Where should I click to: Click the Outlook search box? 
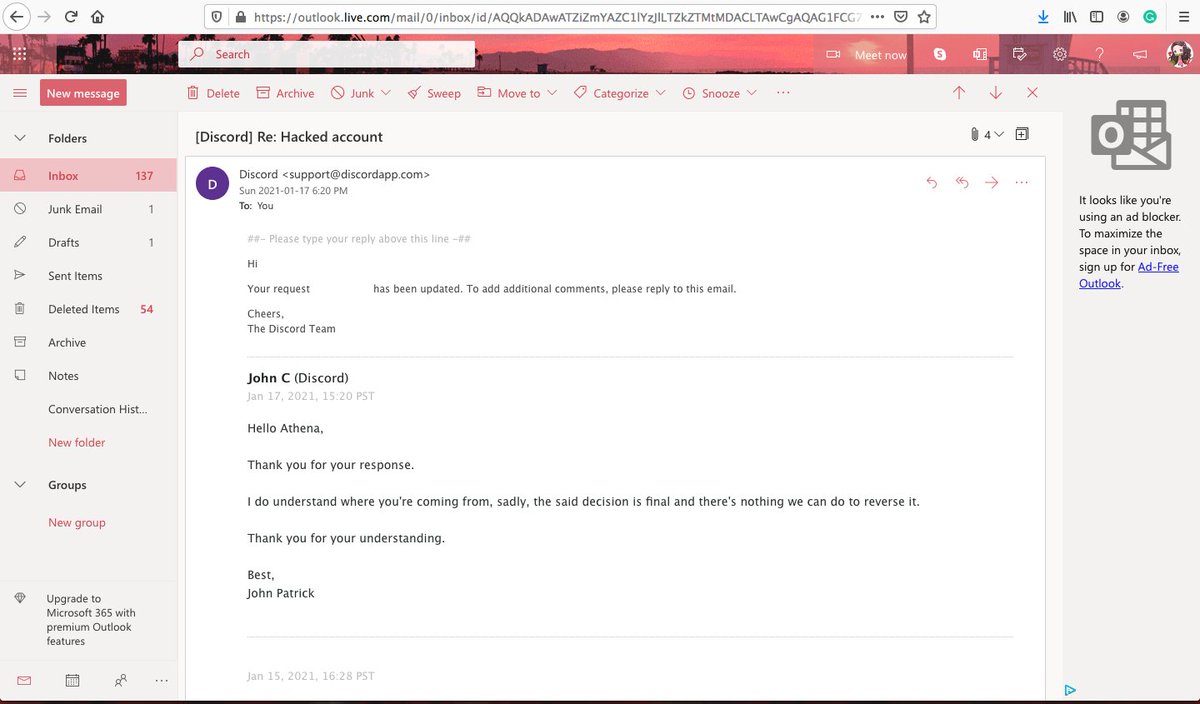point(326,54)
